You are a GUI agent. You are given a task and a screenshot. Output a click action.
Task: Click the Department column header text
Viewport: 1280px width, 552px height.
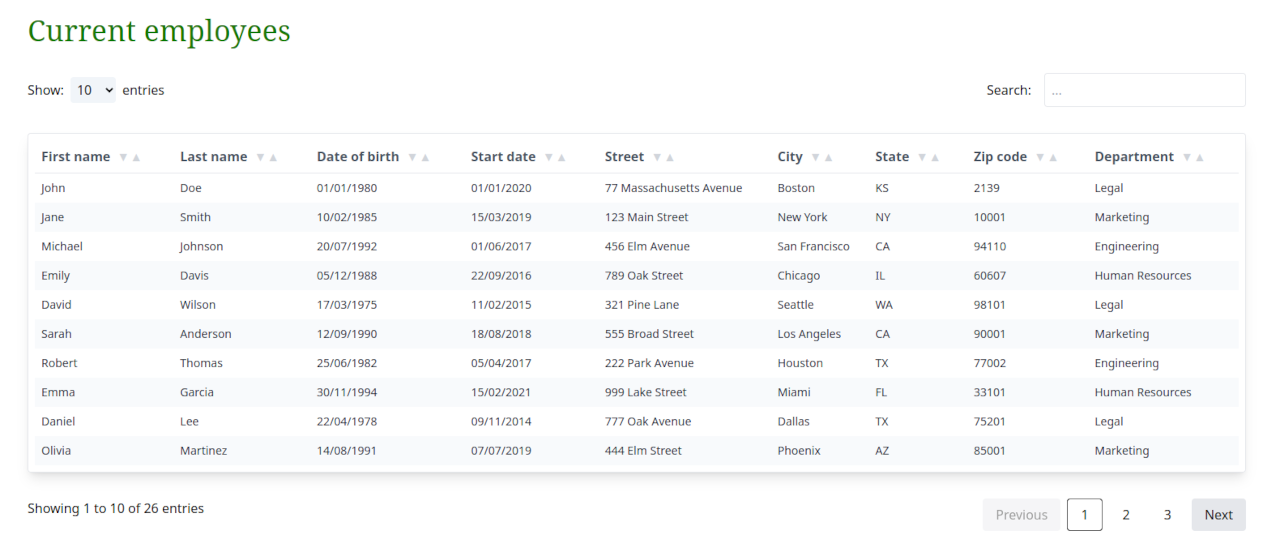[x=1134, y=157]
